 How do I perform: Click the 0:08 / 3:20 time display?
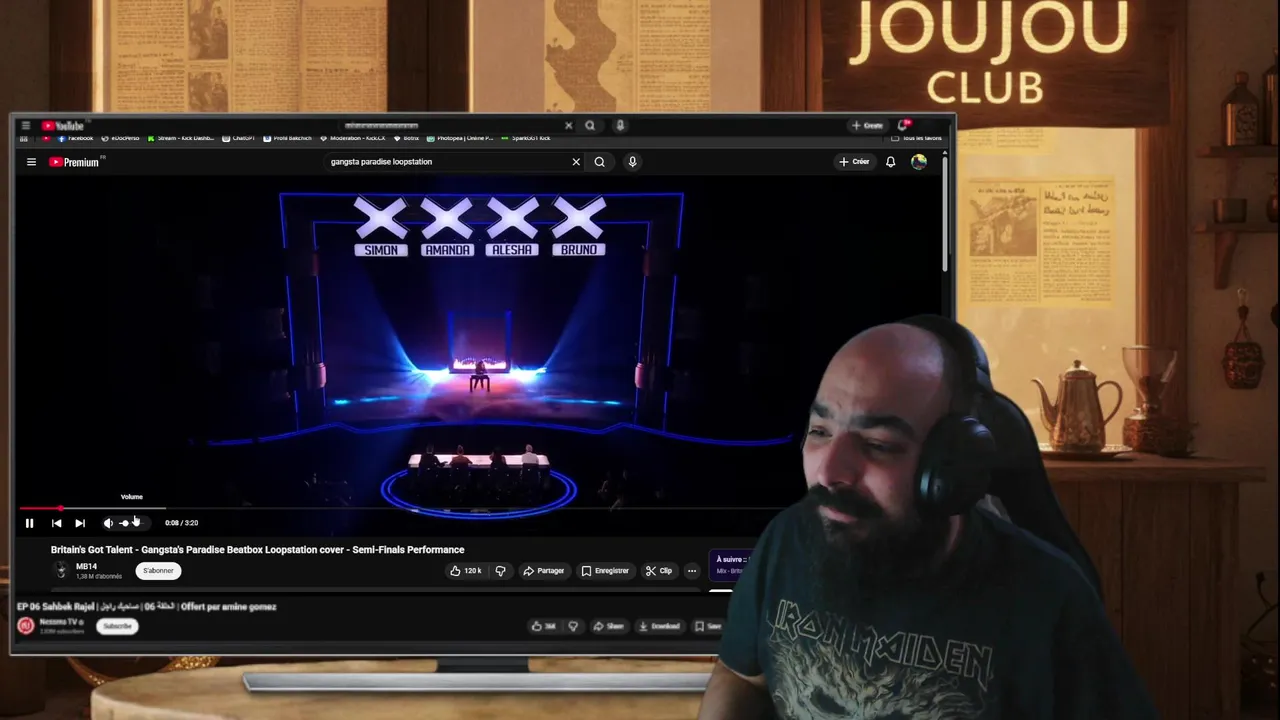(x=182, y=523)
